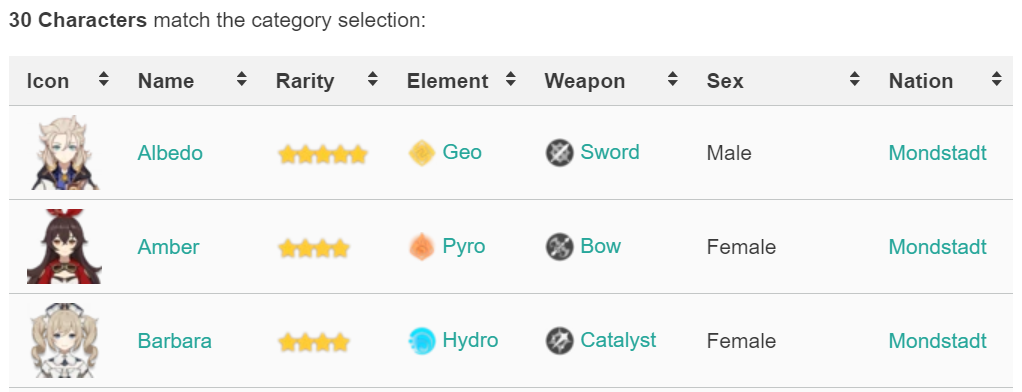Viewport: 1022px width, 392px height.
Task: Sort table by the Nation column
Action: click(945, 81)
